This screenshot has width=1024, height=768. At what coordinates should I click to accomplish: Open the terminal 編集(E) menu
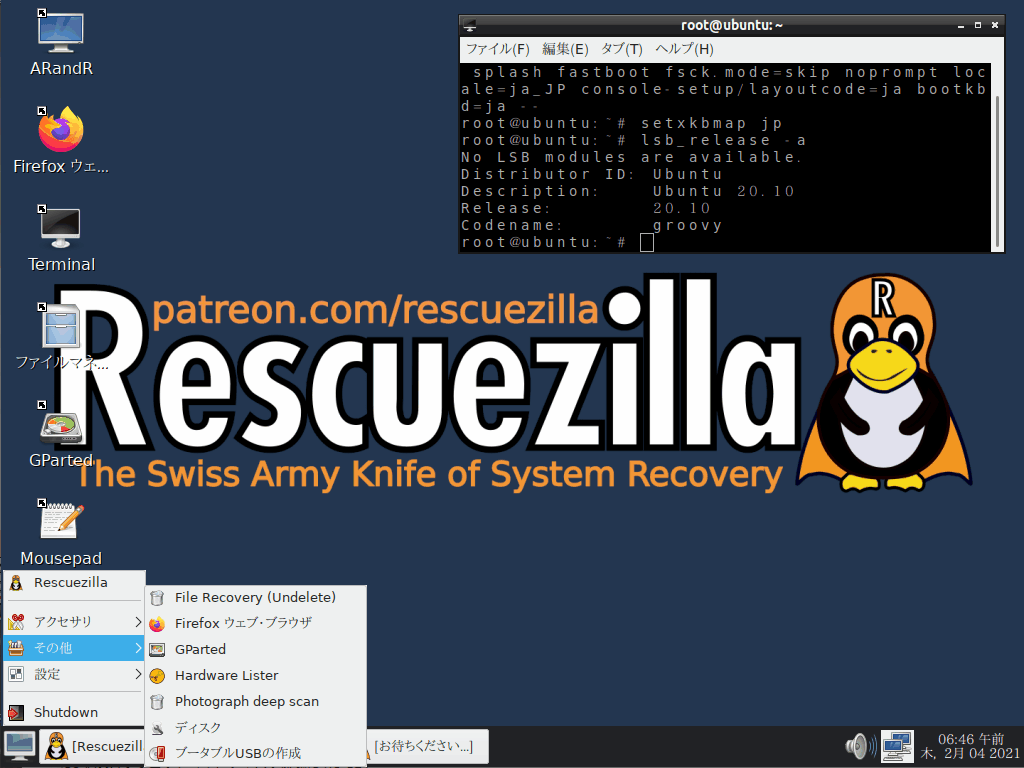[x=565, y=49]
